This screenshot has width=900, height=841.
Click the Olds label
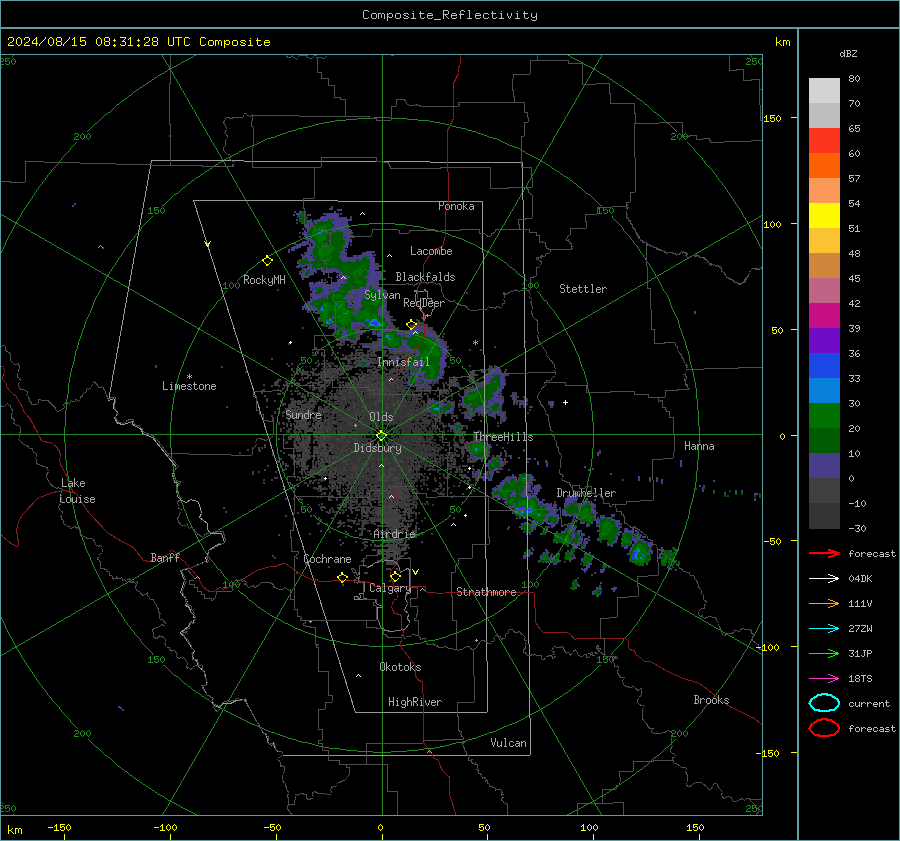point(381,417)
